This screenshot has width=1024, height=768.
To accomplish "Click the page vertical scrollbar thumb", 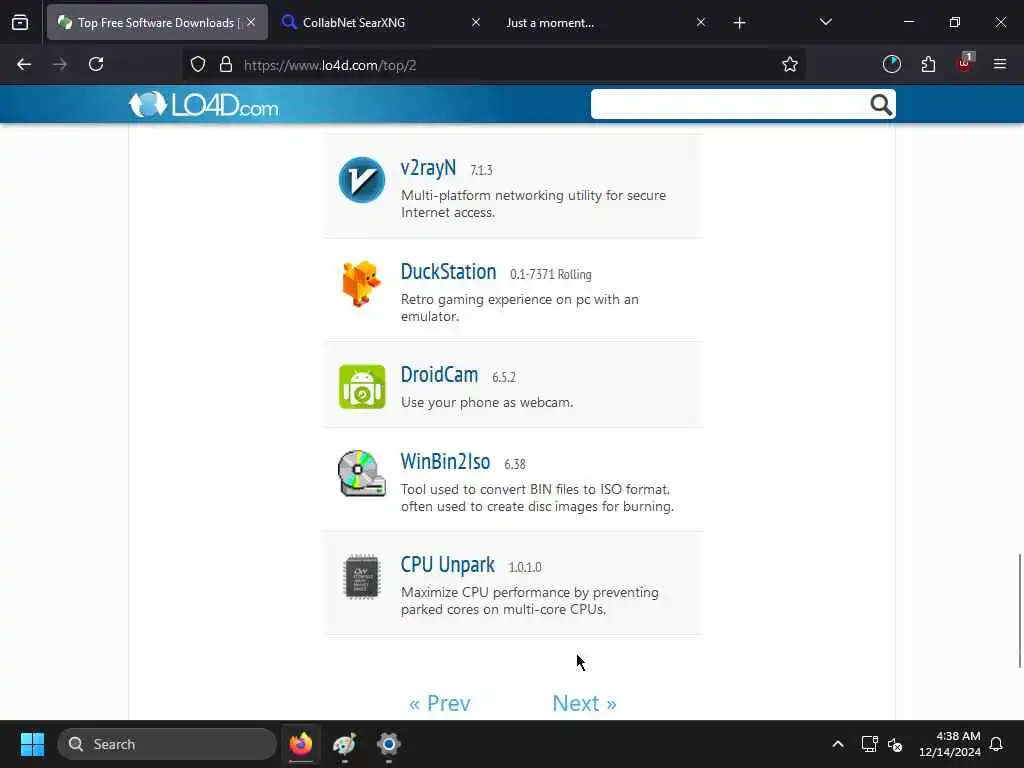I will [x=1020, y=611].
